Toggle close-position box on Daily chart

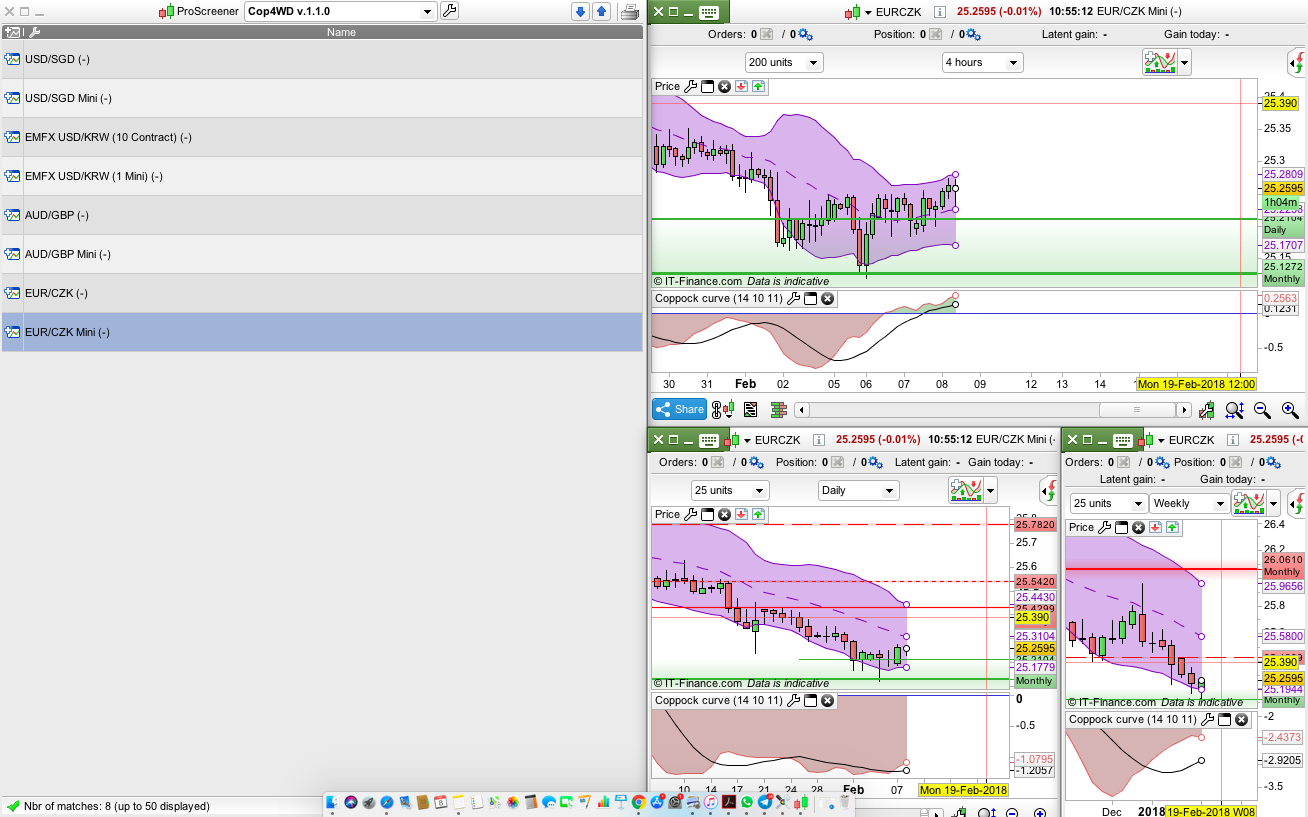(836, 463)
